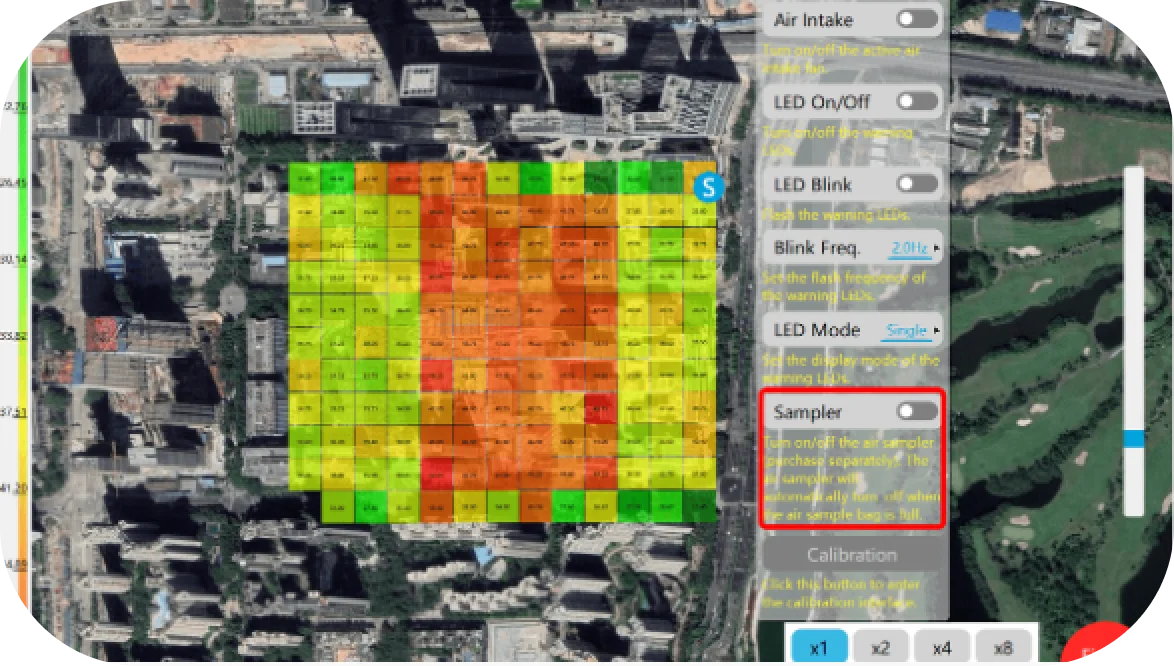Click the "Set the flash frequency" description text
This screenshot has width=1174, height=666.
click(845, 287)
